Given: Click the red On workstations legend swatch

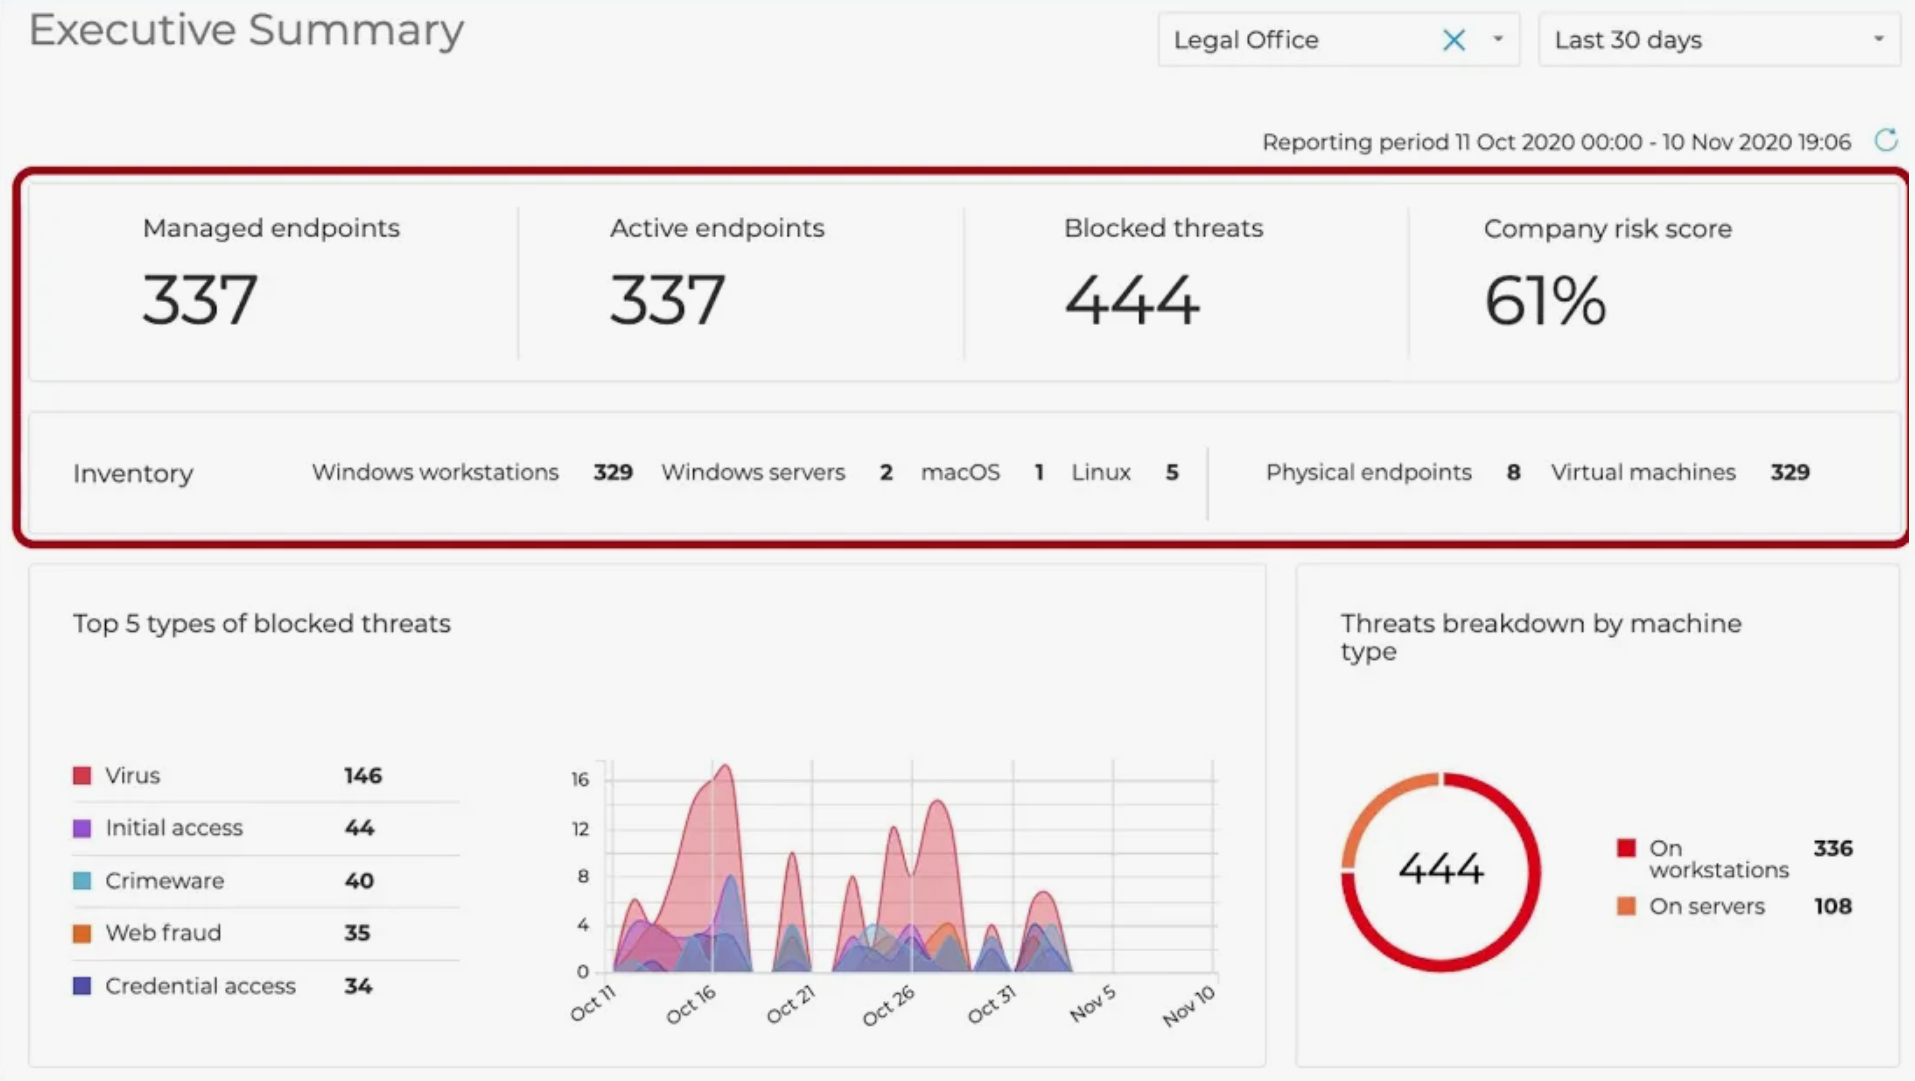Looking at the screenshot, I should click(x=1626, y=848).
